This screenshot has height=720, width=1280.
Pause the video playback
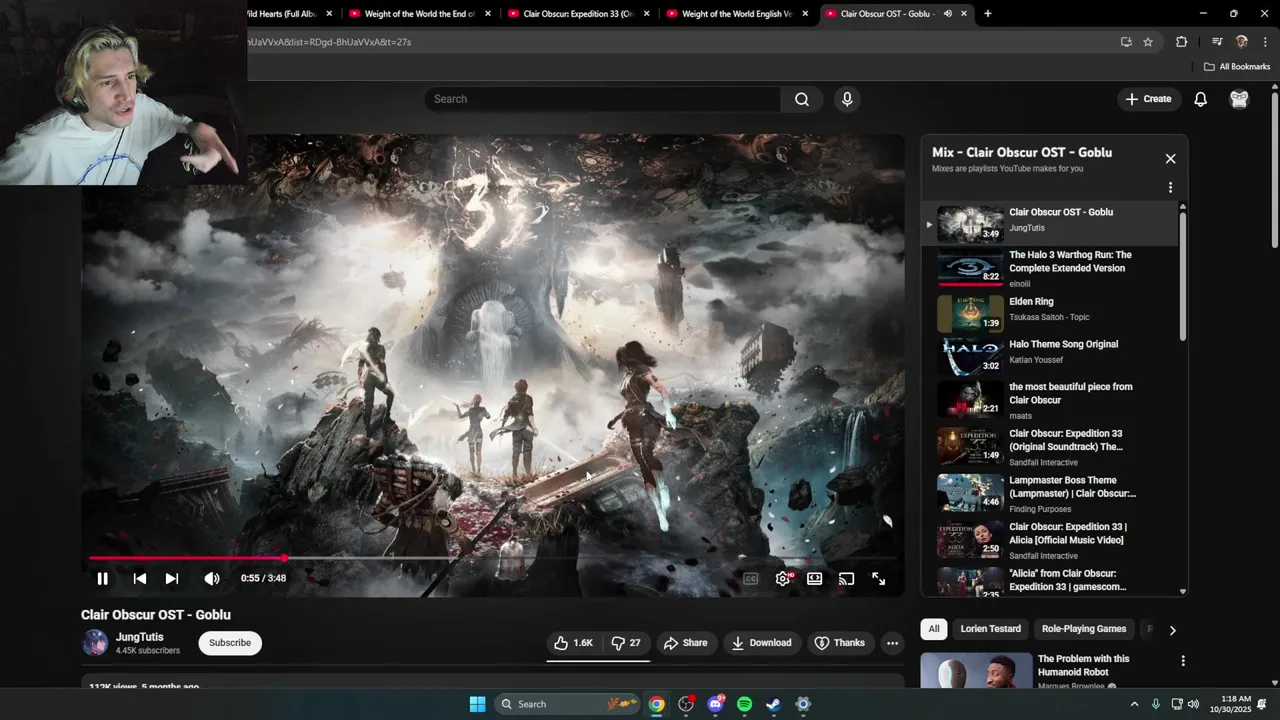pyautogui.click(x=102, y=578)
